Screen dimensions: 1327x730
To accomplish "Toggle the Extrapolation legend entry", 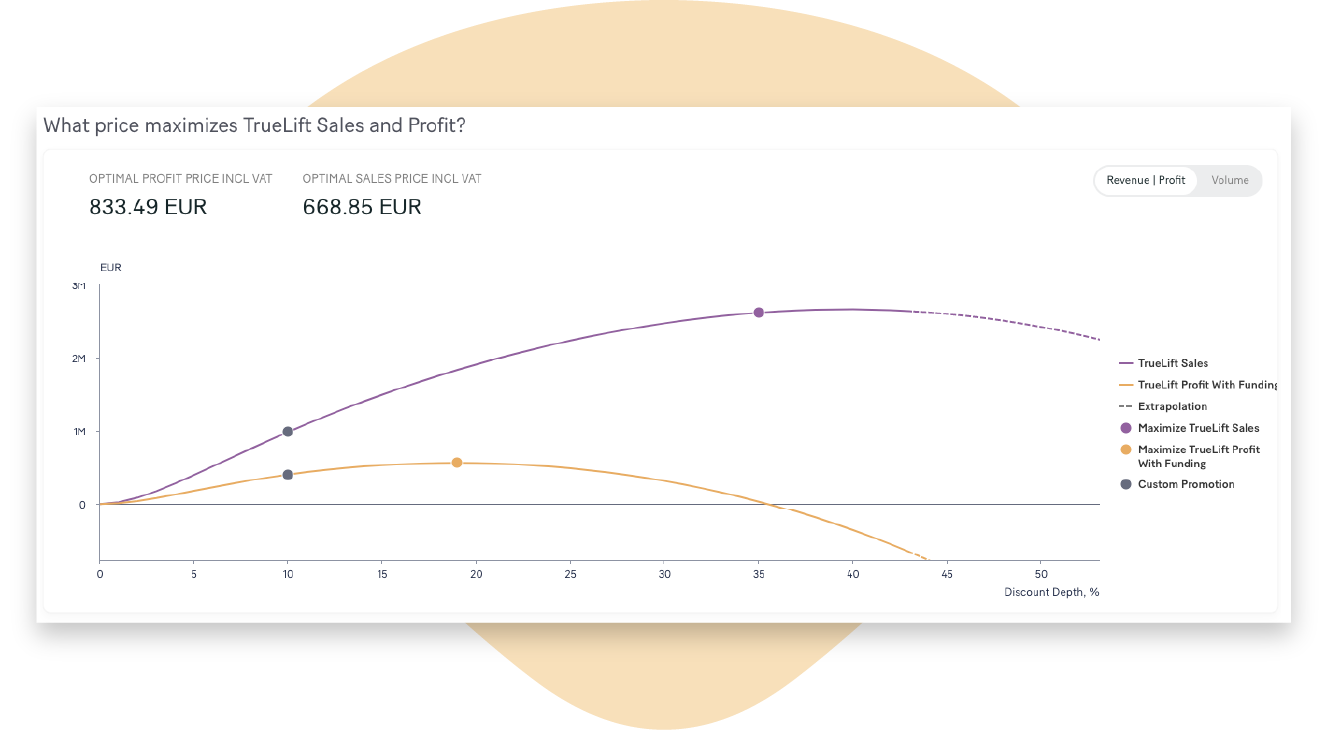I will tap(1172, 407).
